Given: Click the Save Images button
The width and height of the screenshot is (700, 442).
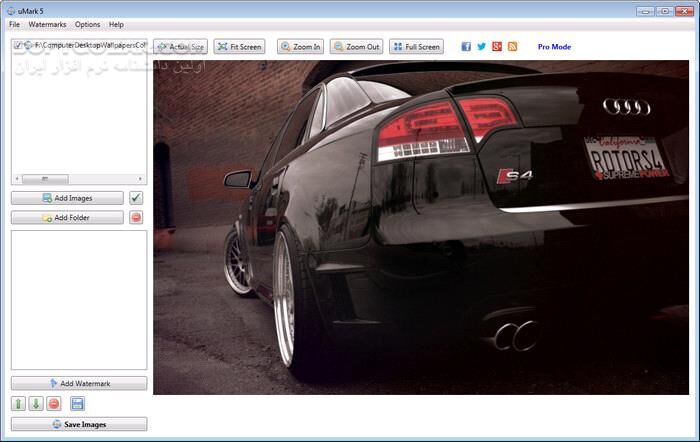Looking at the screenshot, I should [x=79, y=424].
